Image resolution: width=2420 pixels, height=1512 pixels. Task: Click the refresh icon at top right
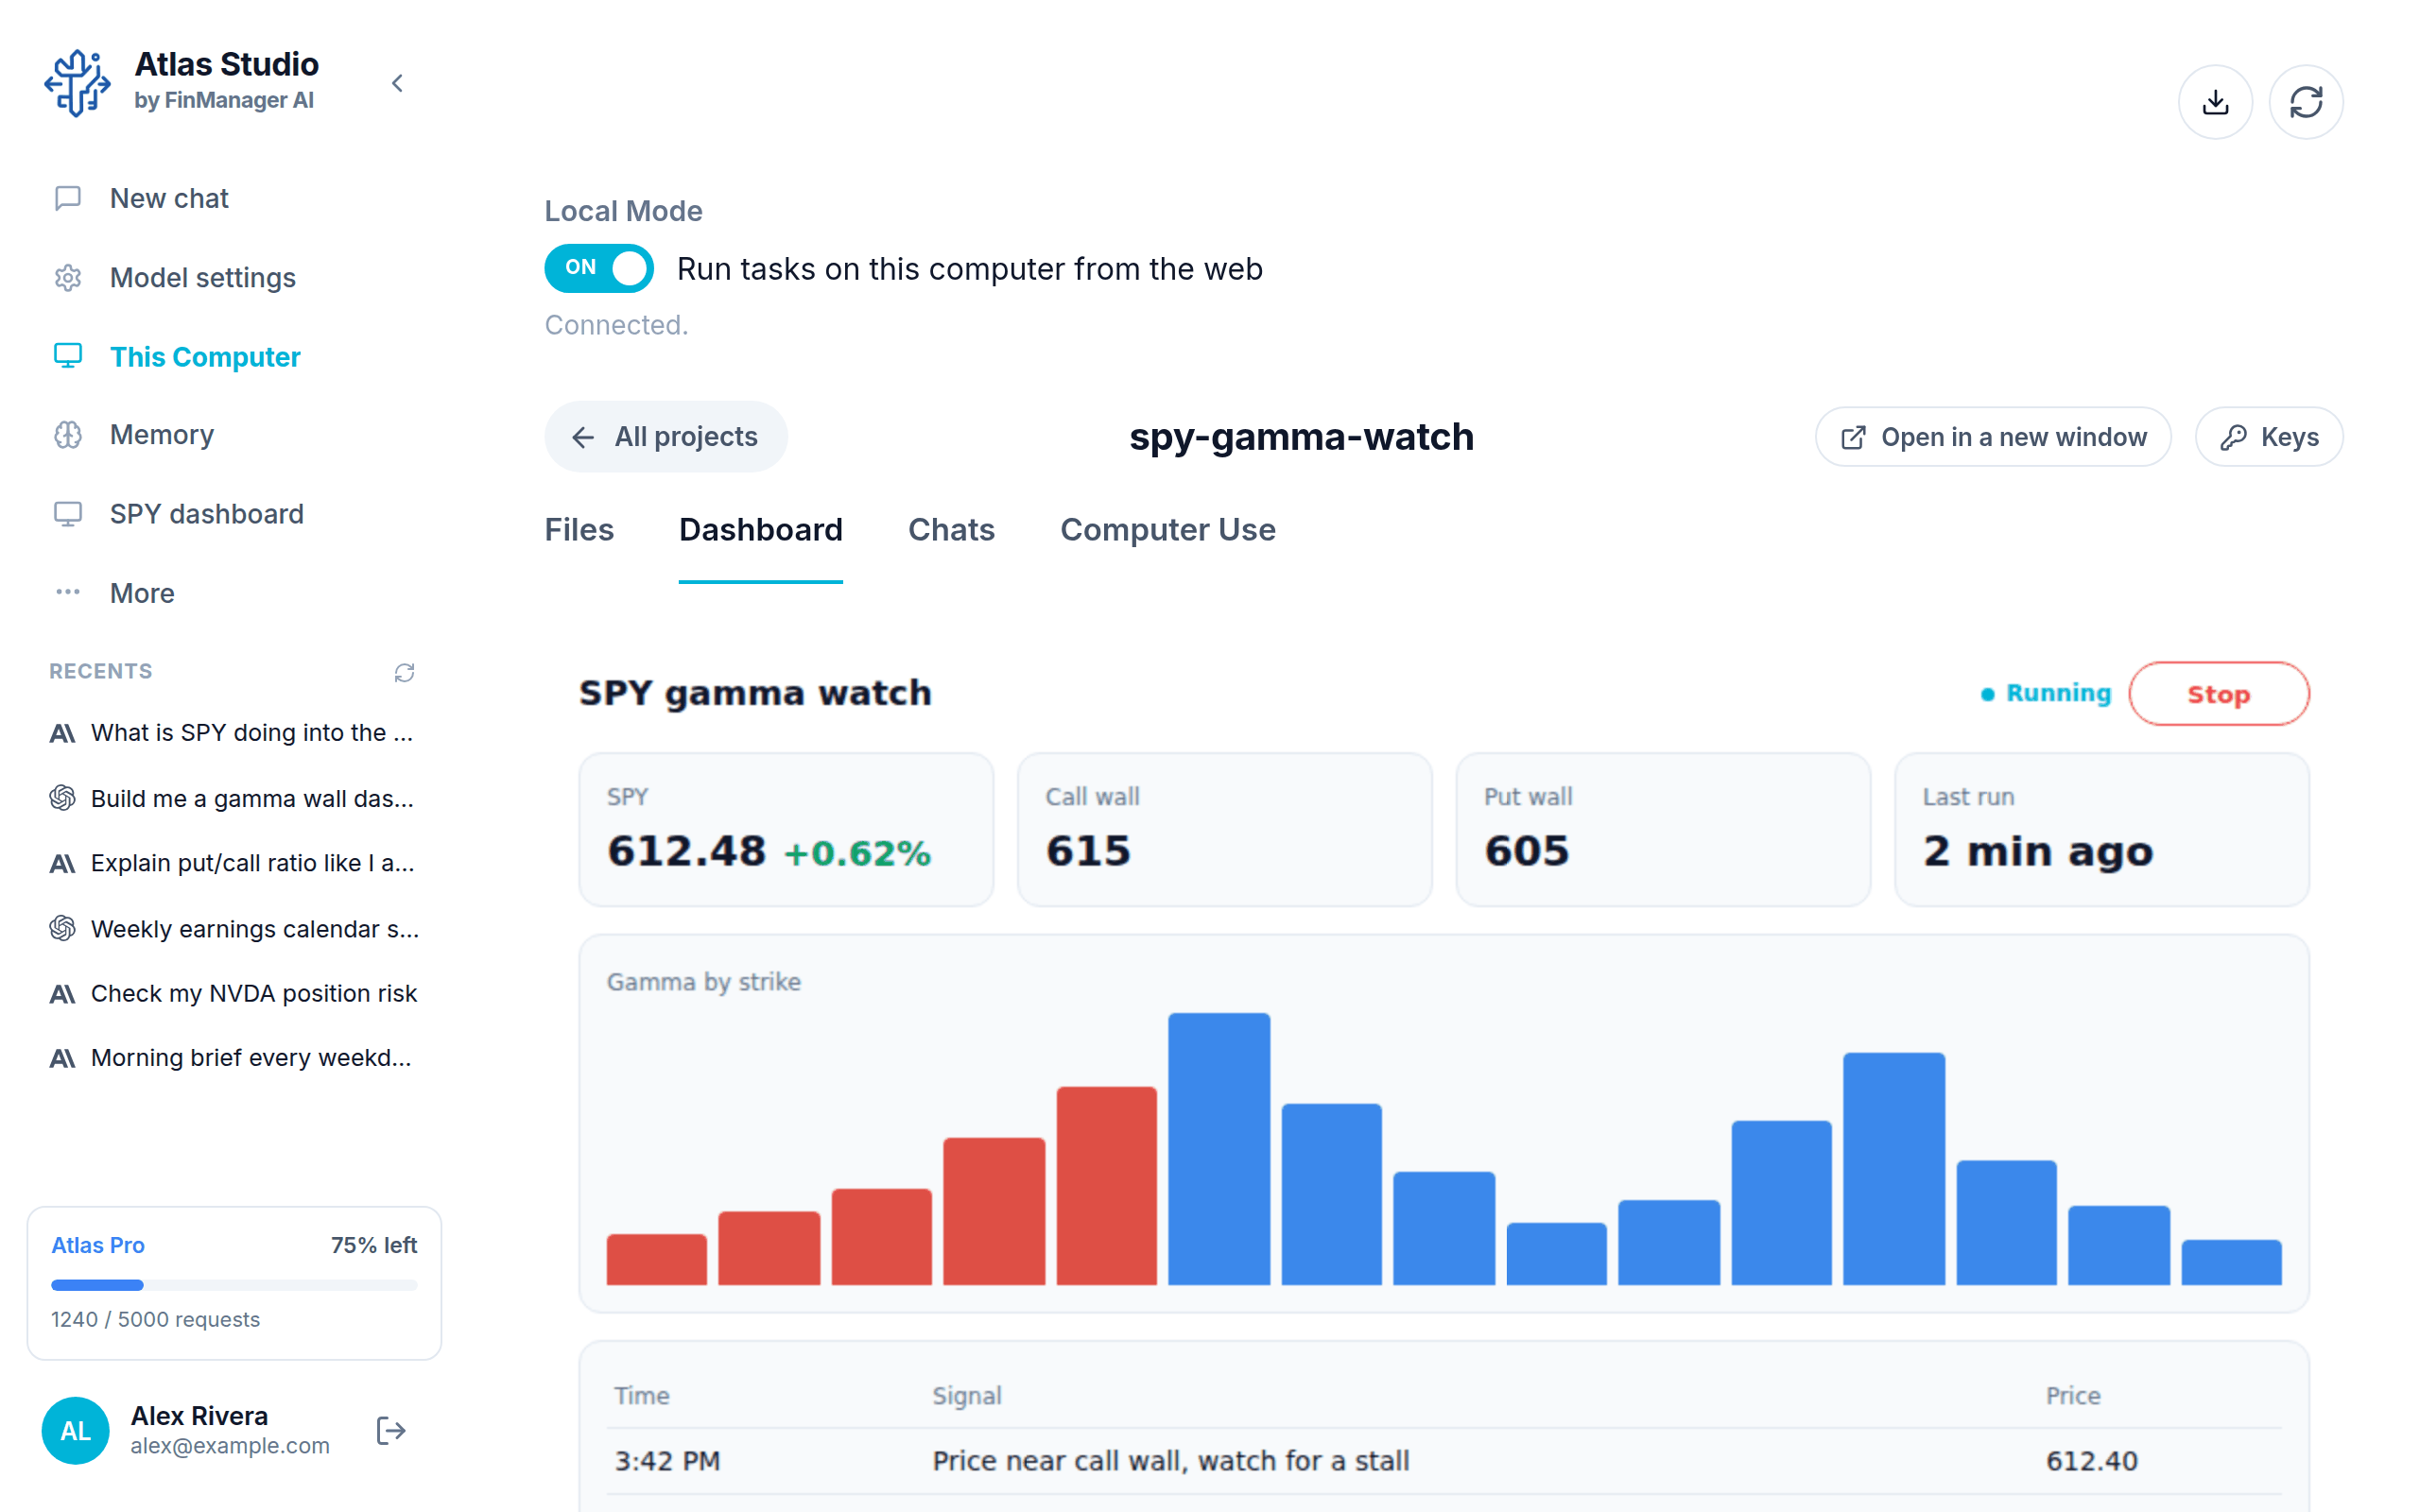tap(2305, 102)
